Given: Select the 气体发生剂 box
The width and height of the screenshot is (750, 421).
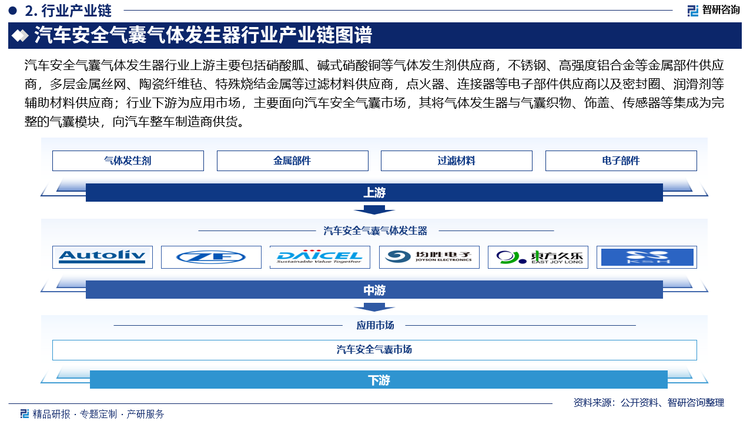Looking at the screenshot, I should [x=128, y=161].
